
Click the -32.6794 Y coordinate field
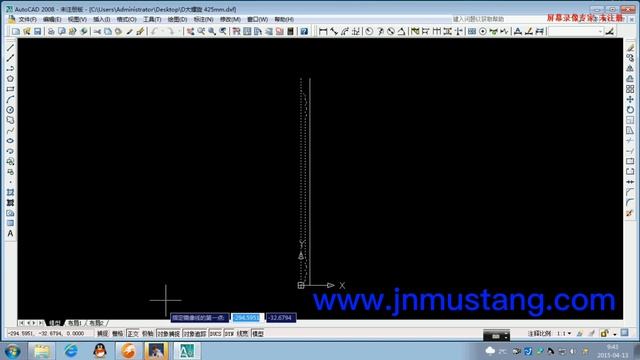281,318
